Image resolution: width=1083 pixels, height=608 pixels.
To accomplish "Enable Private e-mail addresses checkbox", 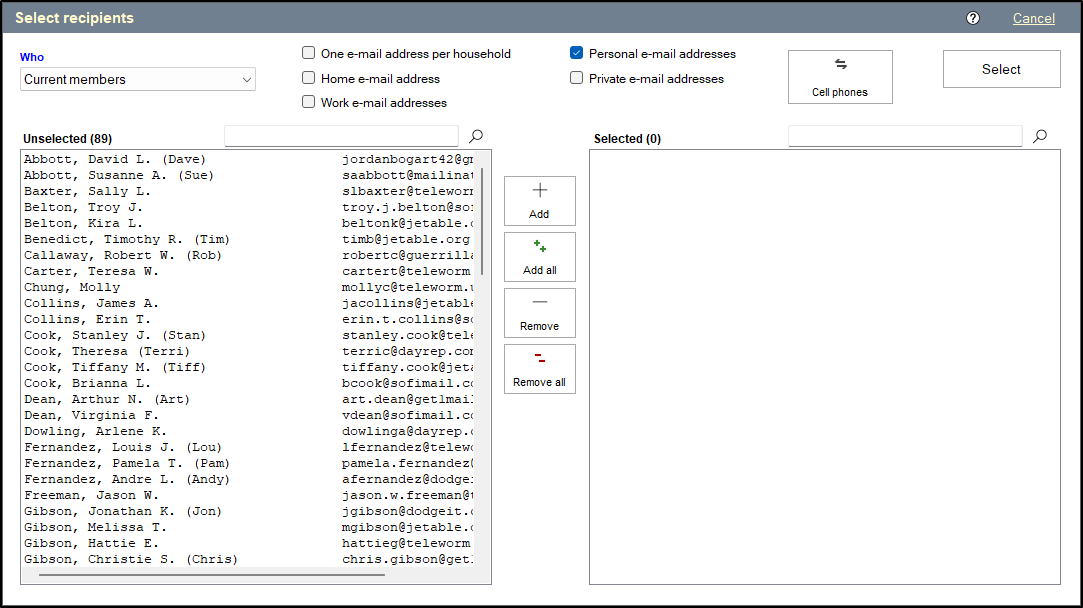I will (x=577, y=78).
